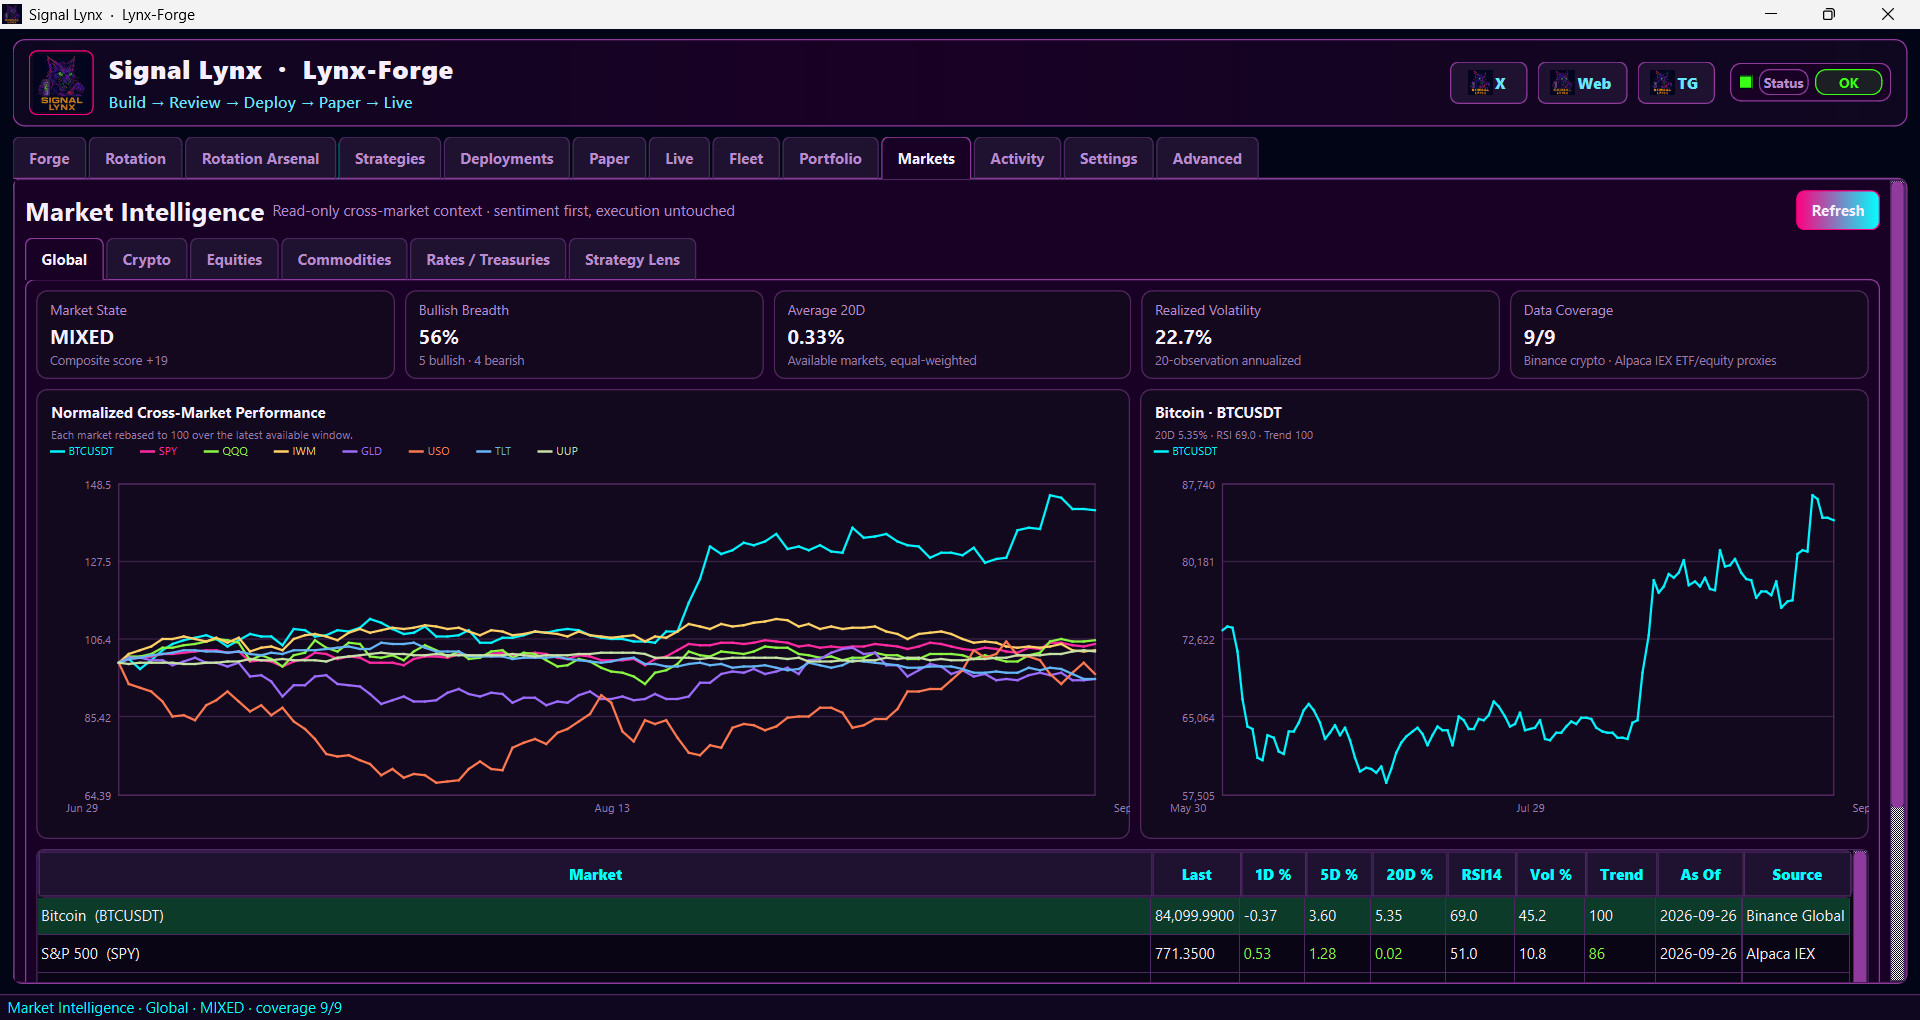Sort table by the RSI14 column header
The width and height of the screenshot is (1920, 1020).
pyautogui.click(x=1481, y=874)
